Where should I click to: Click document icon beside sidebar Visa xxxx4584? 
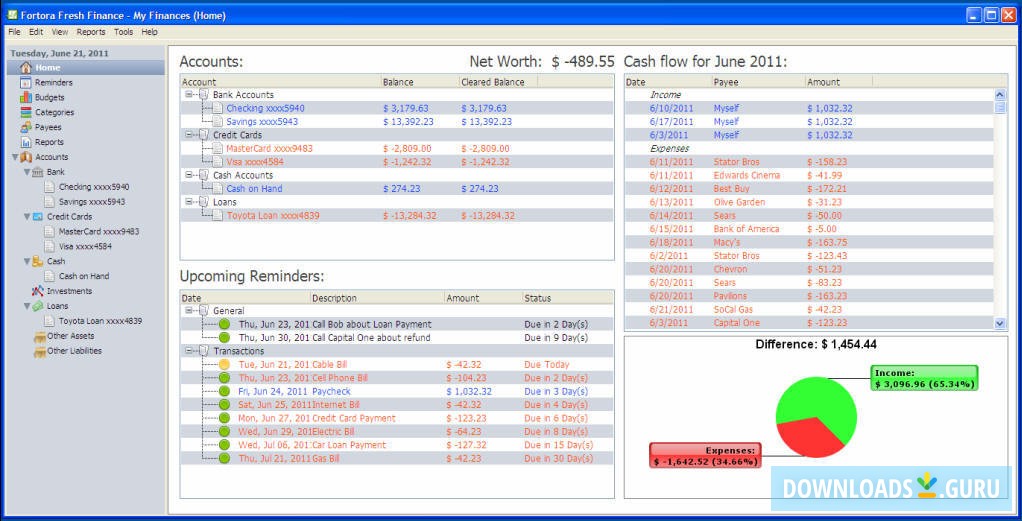50,246
